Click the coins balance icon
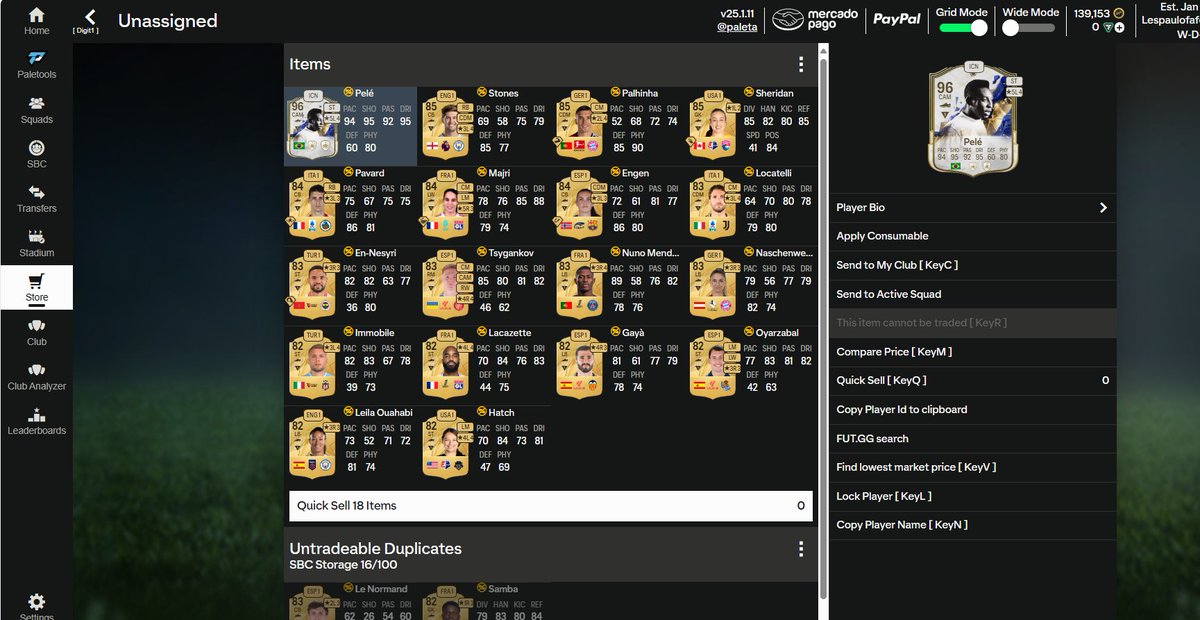 tap(1119, 13)
